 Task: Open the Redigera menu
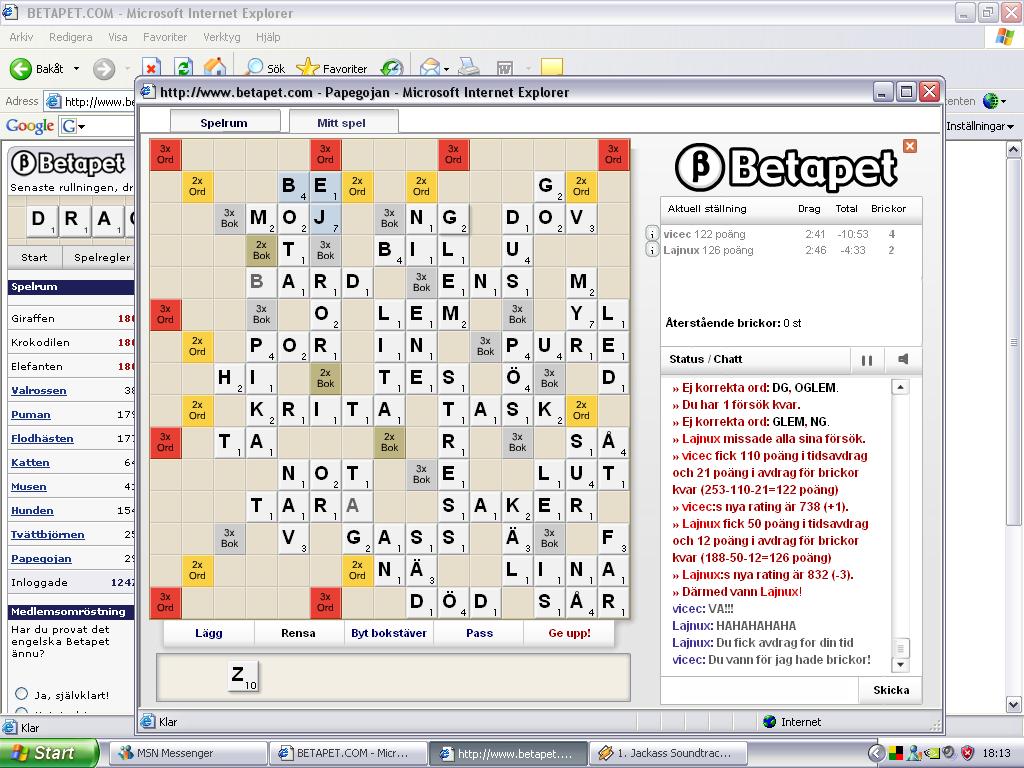71,37
